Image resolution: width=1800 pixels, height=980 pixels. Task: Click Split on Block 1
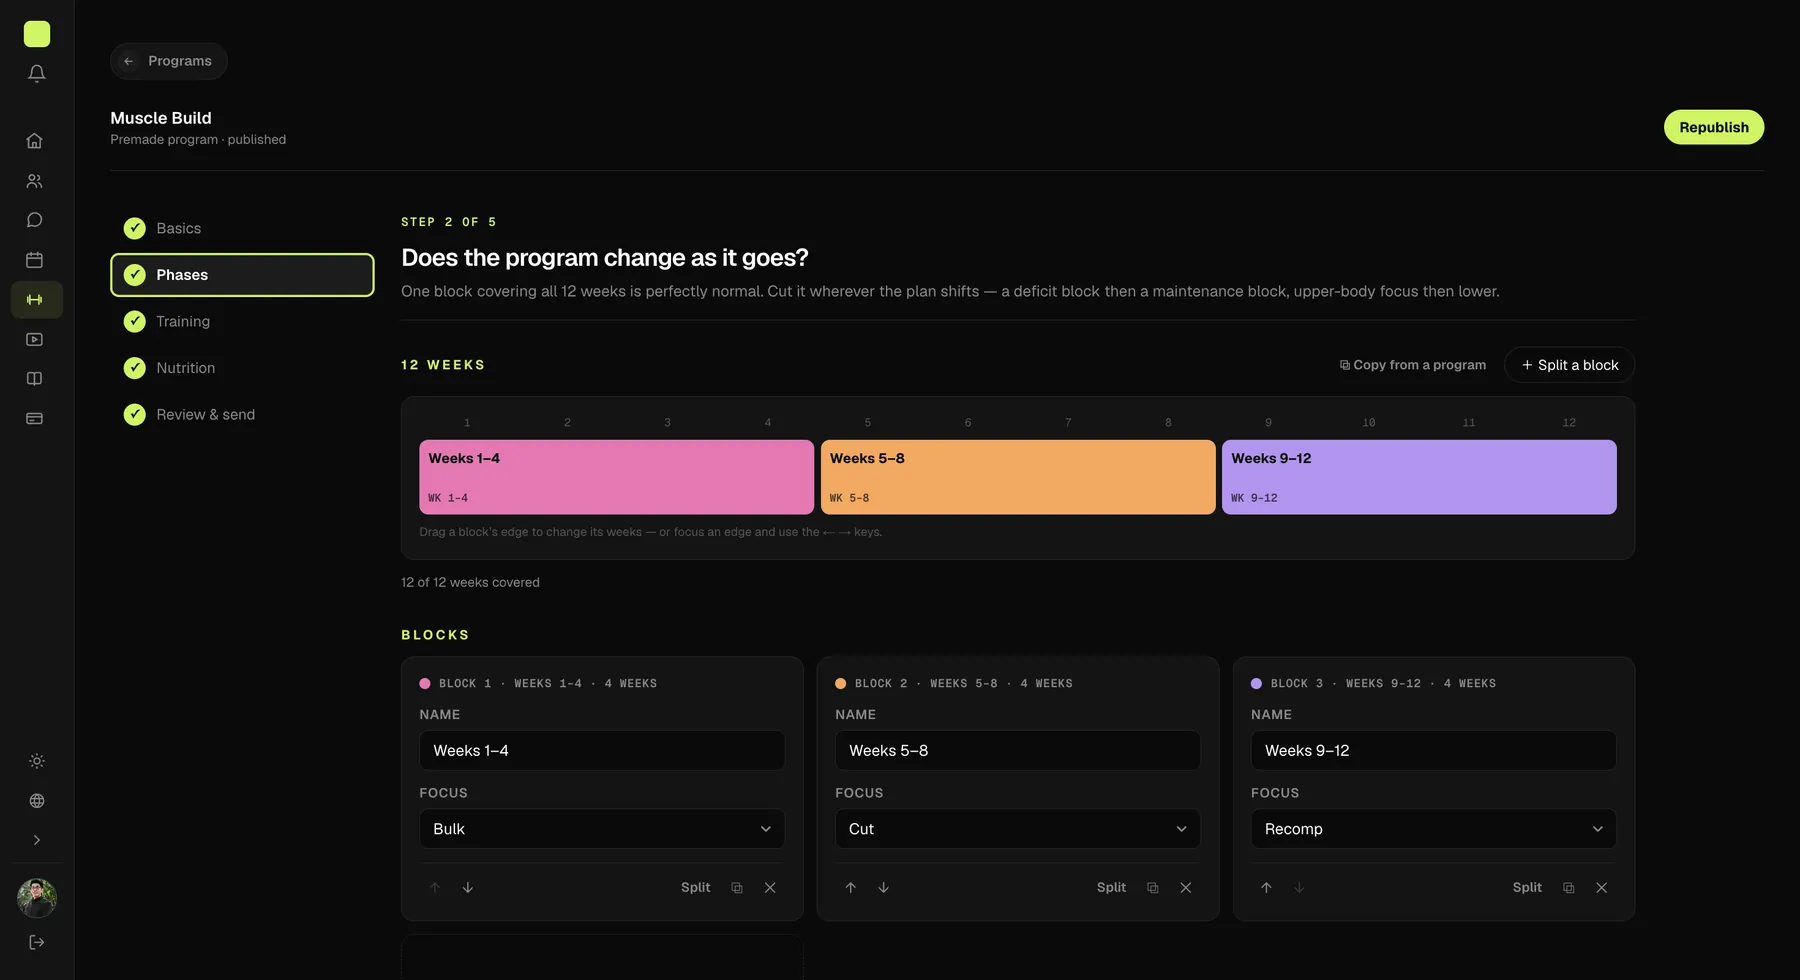tap(696, 888)
